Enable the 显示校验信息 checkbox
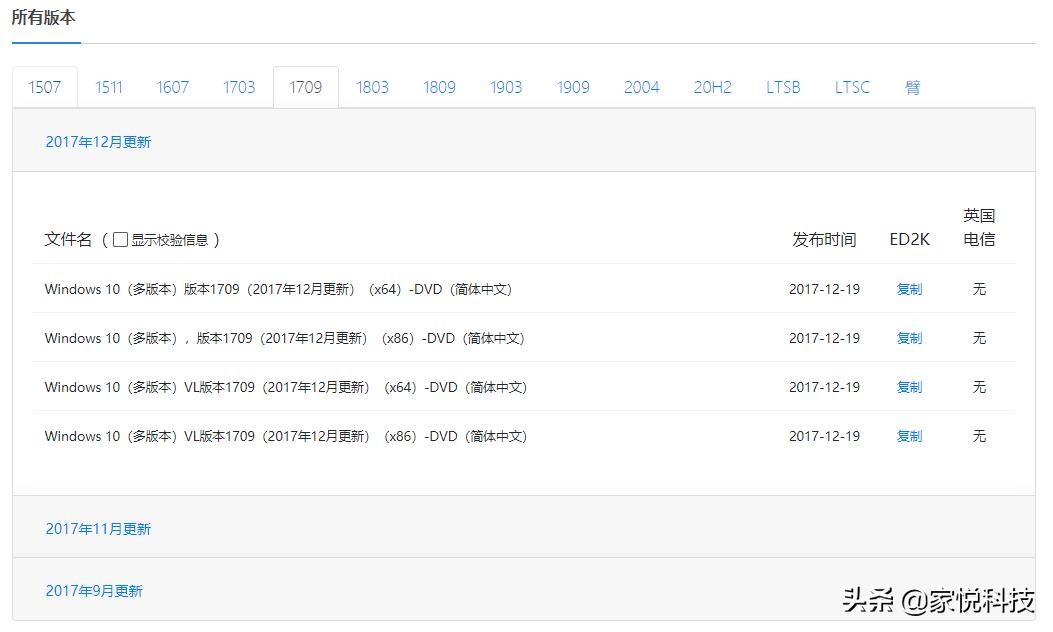 click(120, 240)
